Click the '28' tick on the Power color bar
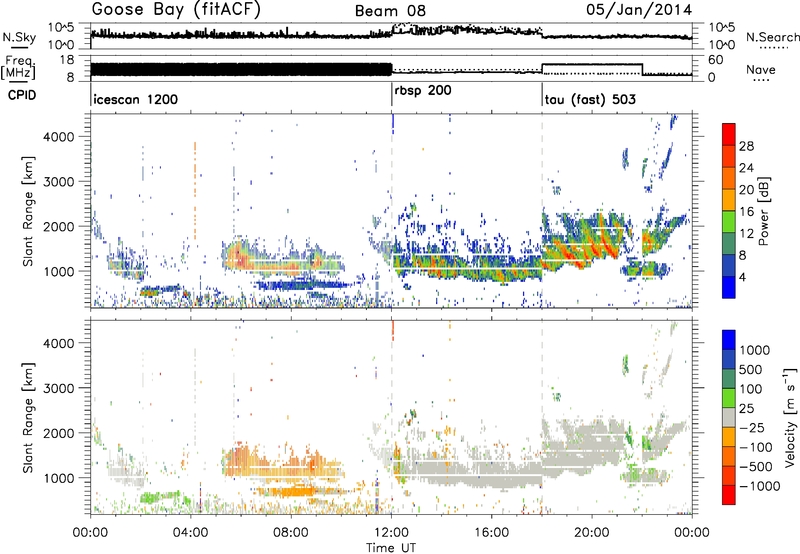Image resolution: width=800 pixels, height=554 pixels. pyautogui.click(x=746, y=146)
